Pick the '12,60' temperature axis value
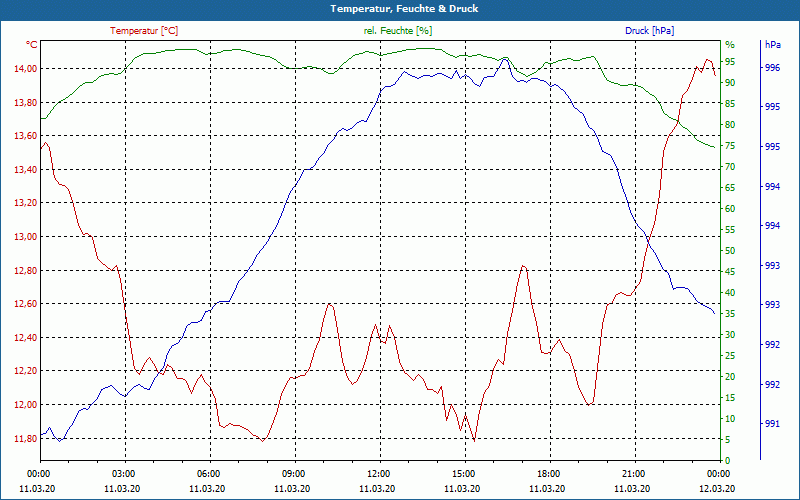This screenshot has height=500, width=800. click(x=26, y=304)
